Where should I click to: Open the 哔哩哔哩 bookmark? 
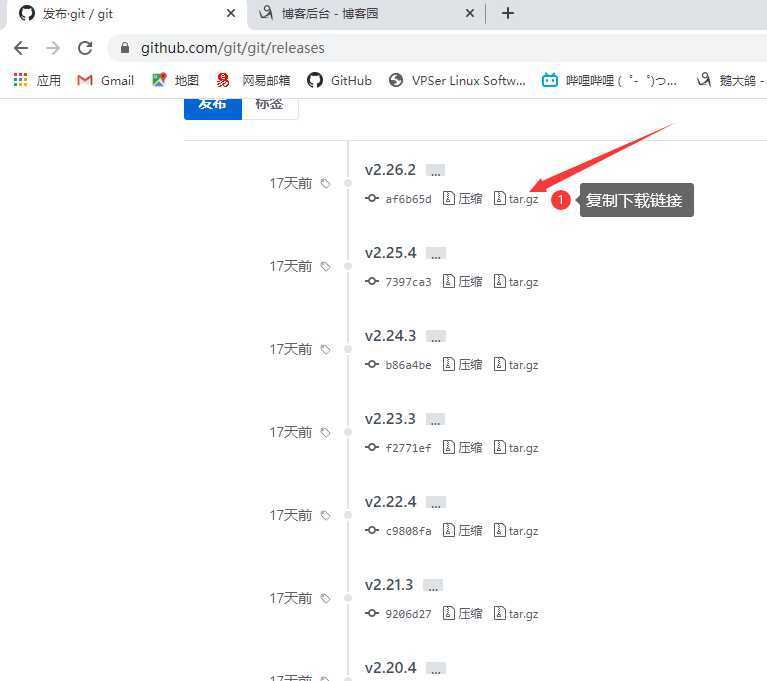pyautogui.click(x=609, y=80)
